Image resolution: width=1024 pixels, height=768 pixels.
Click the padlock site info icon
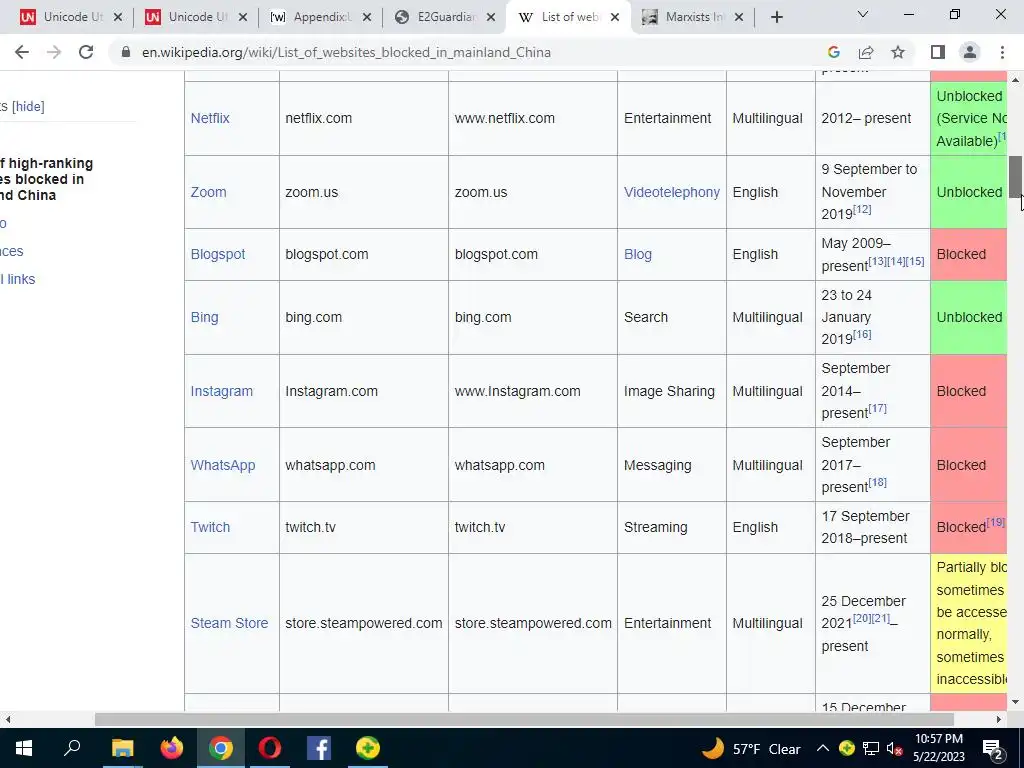pyautogui.click(x=126, y=52)
